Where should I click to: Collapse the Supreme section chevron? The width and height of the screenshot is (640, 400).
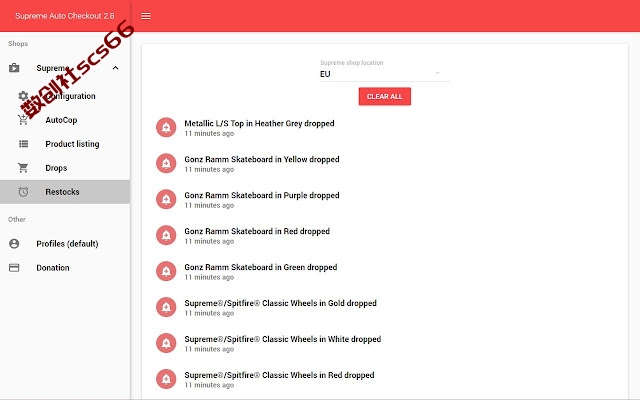pyautogui.click(x=116, y=68)
